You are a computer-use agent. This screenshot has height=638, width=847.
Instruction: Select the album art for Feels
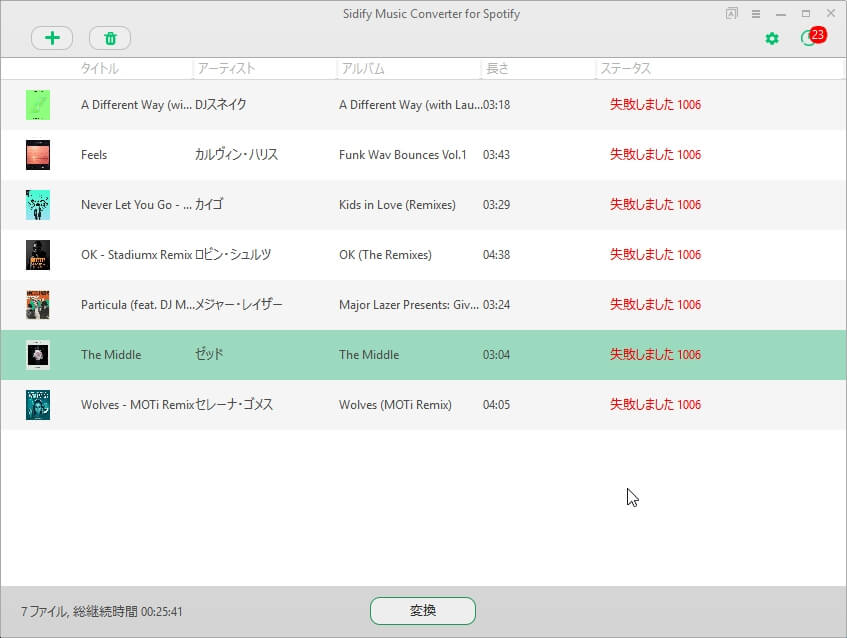(38, 155)
